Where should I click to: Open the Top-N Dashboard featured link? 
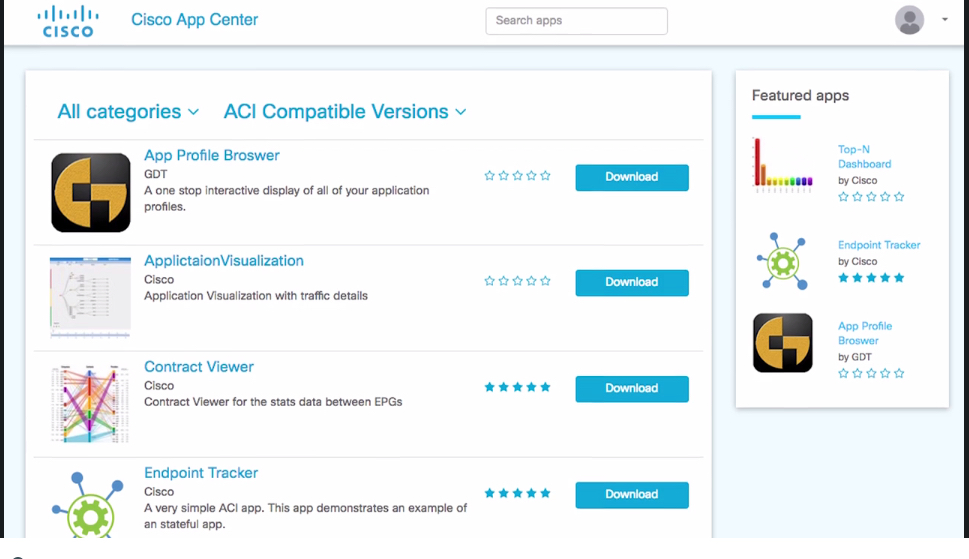(864, 157)
